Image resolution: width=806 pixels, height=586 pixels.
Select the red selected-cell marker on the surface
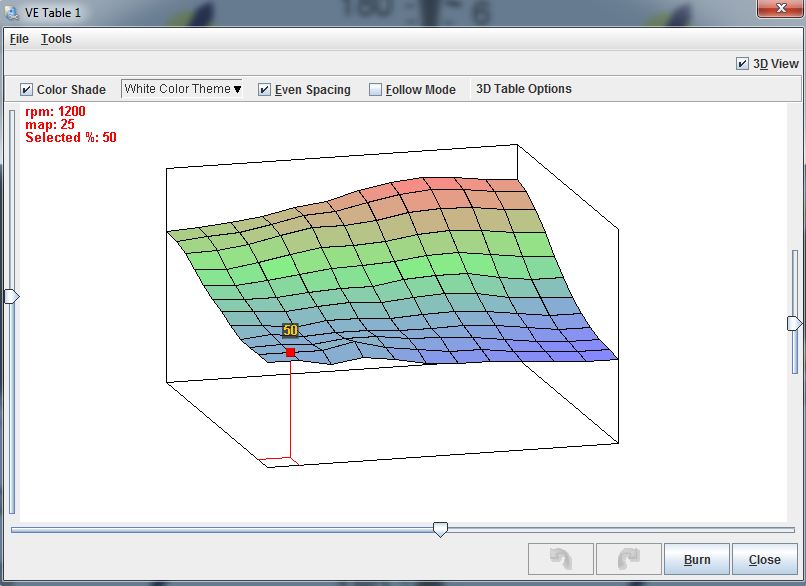pos(290,352)
